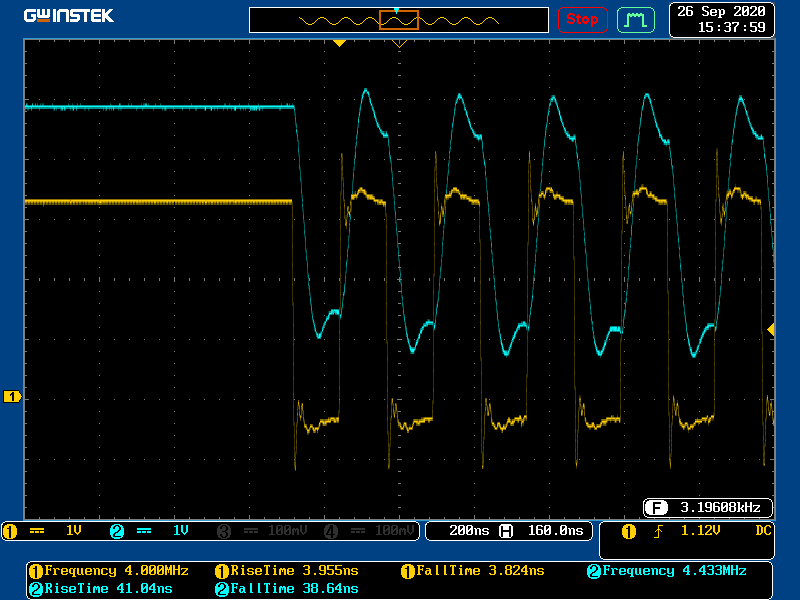Click the yellow trigger level arrow on right edge
Screen dimensions: 800x600
point(770,329)
